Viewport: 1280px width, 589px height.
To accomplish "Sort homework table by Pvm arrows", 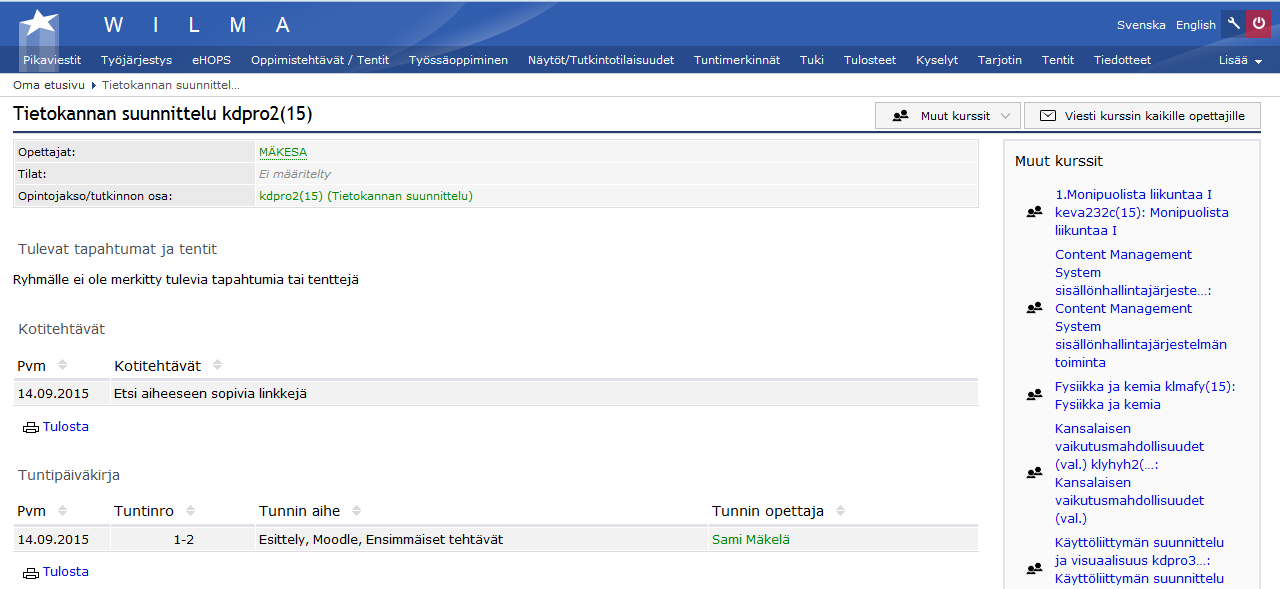I will point(62,365).
